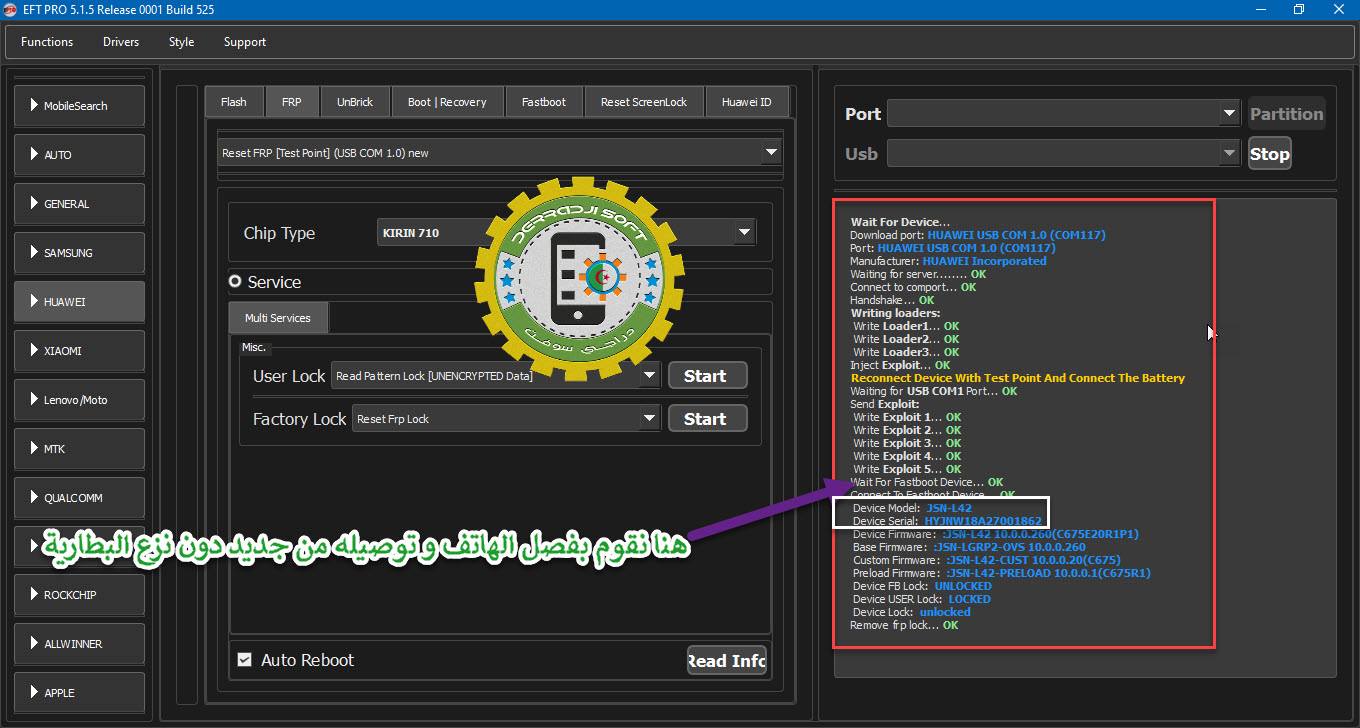
Task: Click the 'Remove frp lock... OK' log line
Action: click(904, 625)
